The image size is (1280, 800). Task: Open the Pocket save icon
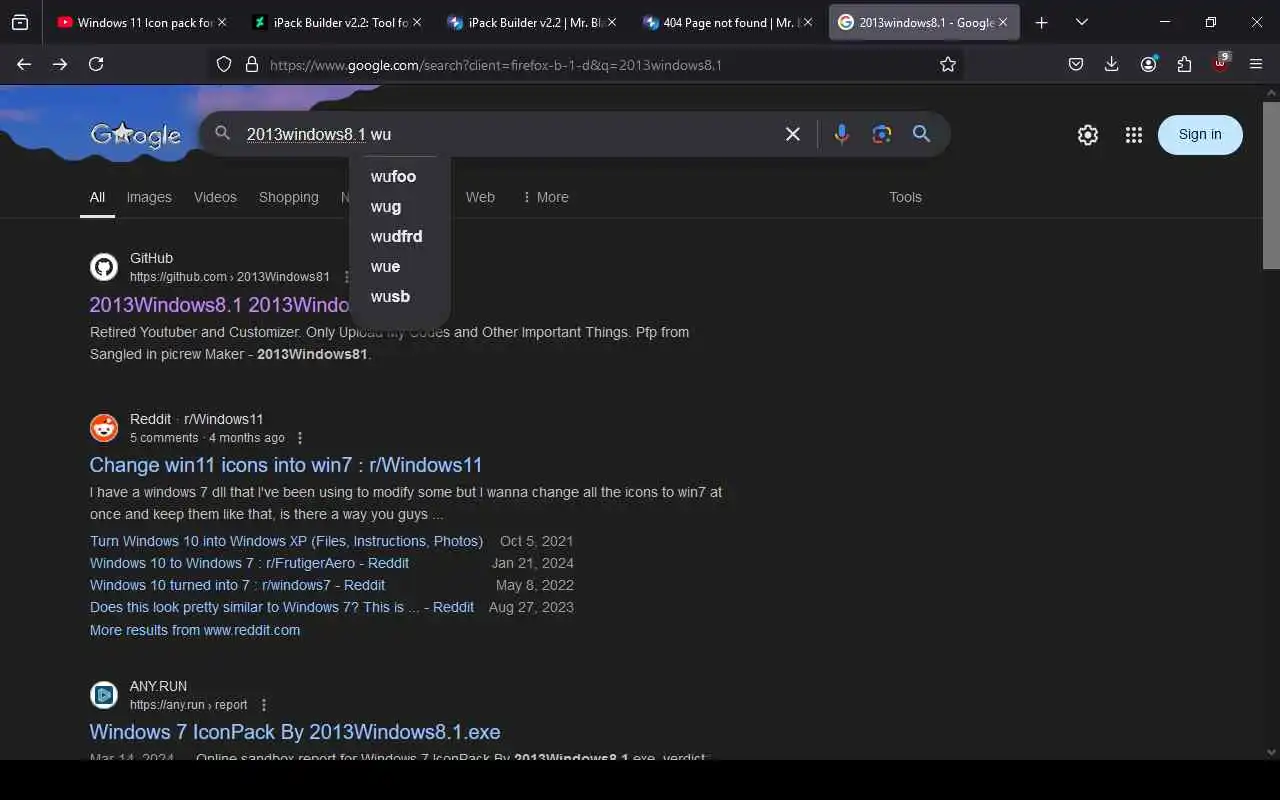1076,64
